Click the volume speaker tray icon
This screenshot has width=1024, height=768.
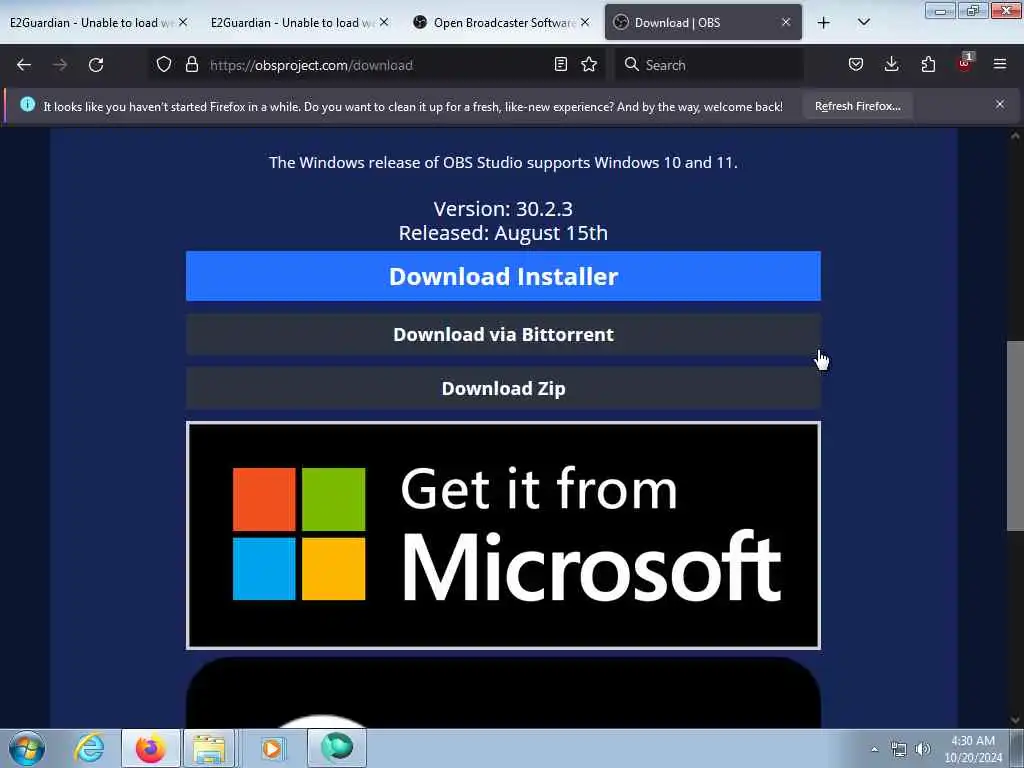[x=923, y=749]
